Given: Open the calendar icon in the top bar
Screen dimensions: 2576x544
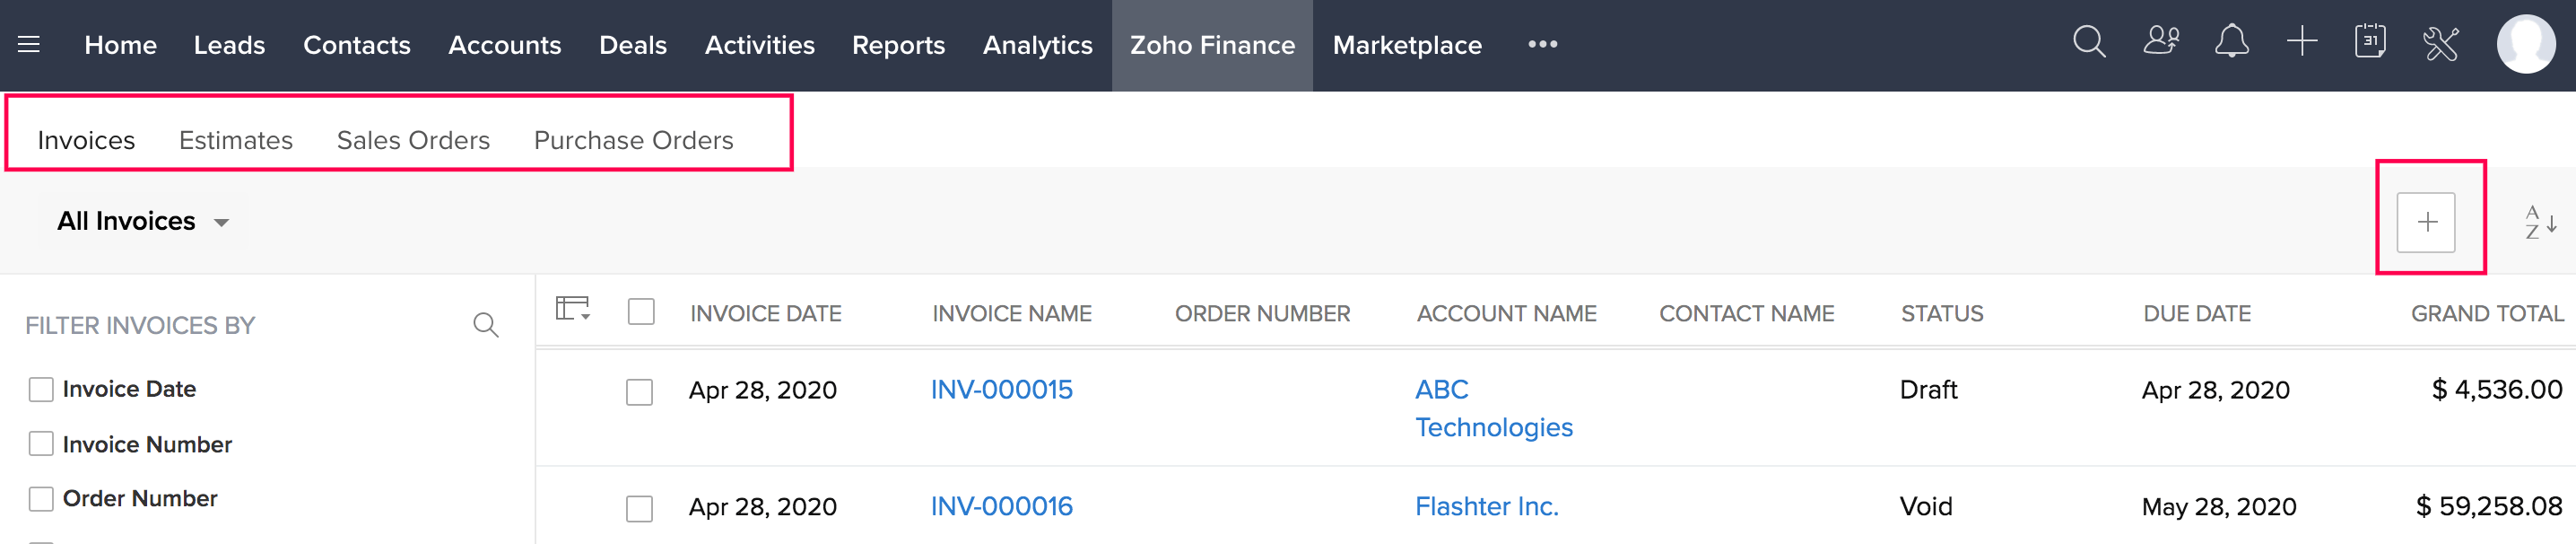Looking at the screenshot, I should point(2371,42).
